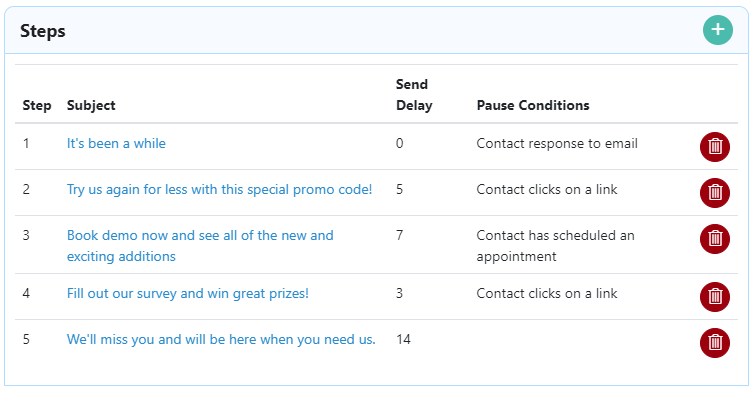Delete step 1 with its trash icon
The width and height of the screenshot is (751, 395).
click(715, 147)
